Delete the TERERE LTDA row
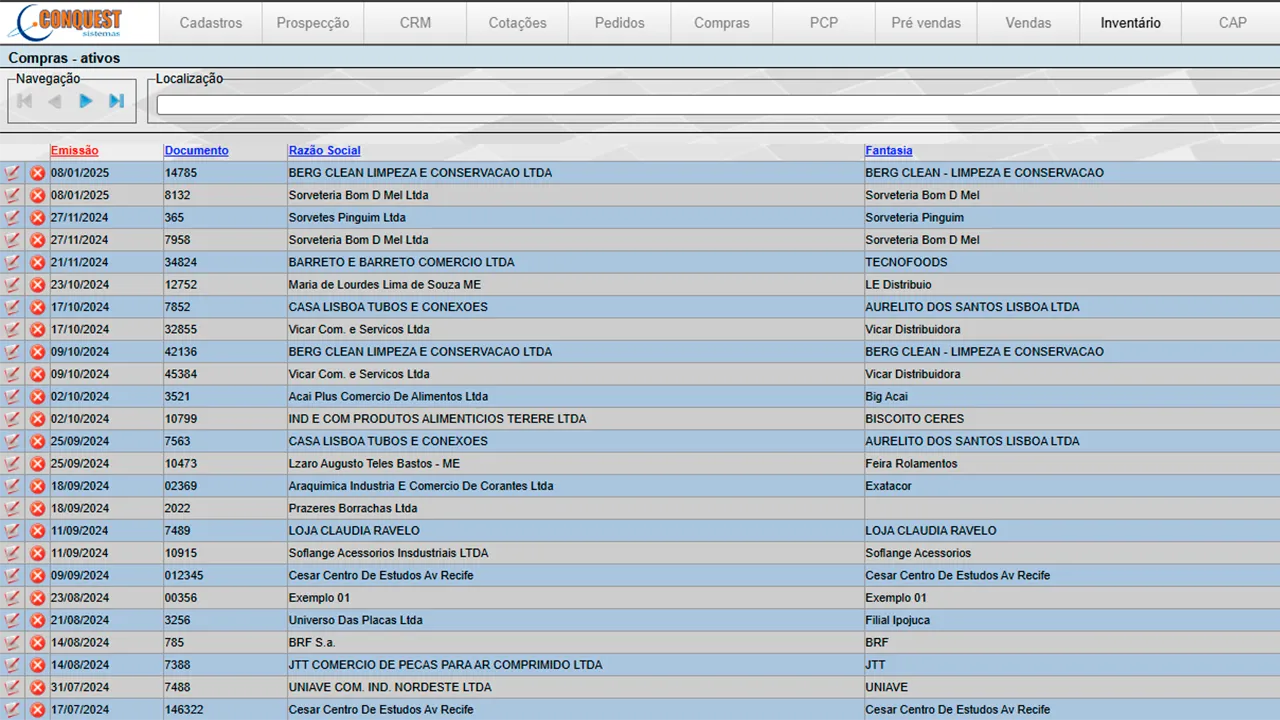1280x720 pixels. (37, 419)
